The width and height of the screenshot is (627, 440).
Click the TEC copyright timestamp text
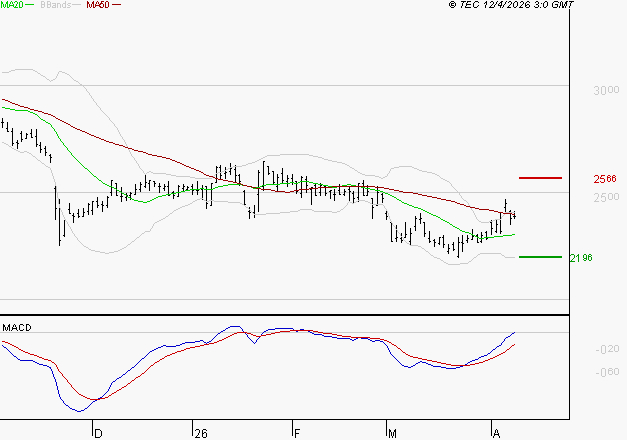coord(511,5)
